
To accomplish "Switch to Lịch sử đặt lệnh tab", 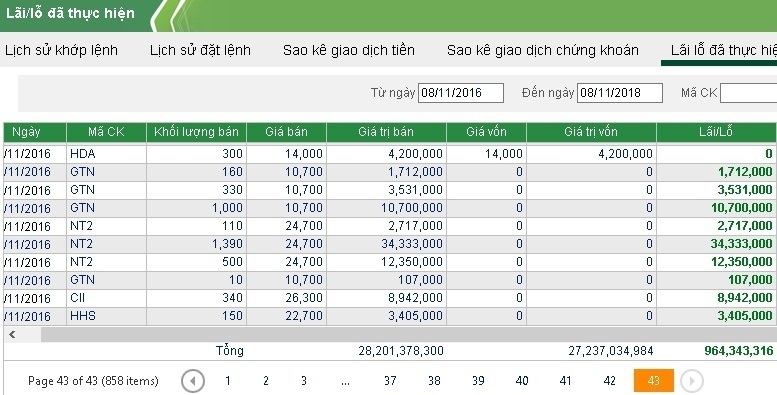I will coord(200,50).
